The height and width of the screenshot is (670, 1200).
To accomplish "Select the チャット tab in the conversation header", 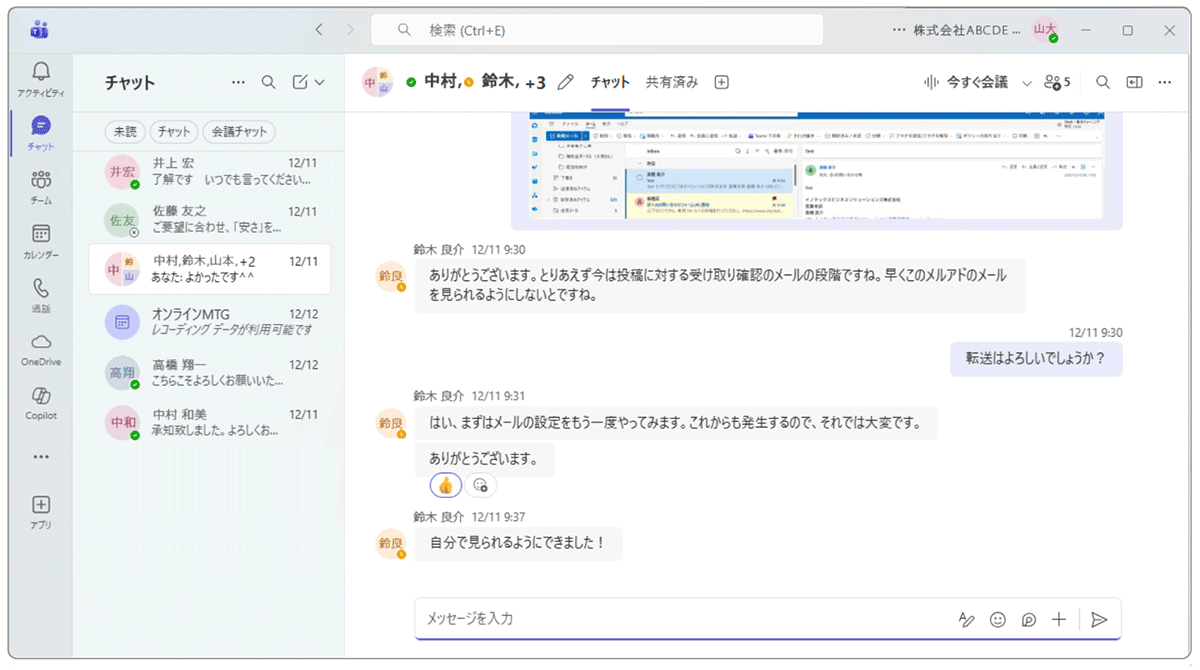I will click(x=609, y=82).
